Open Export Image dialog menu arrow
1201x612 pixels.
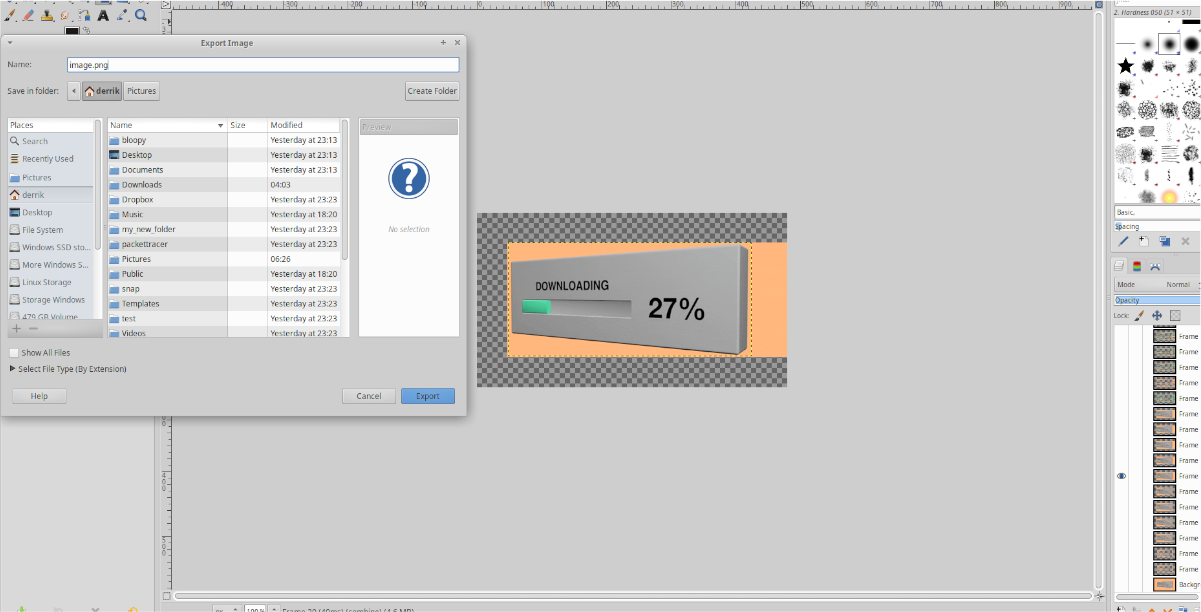(x=9, y=43)
